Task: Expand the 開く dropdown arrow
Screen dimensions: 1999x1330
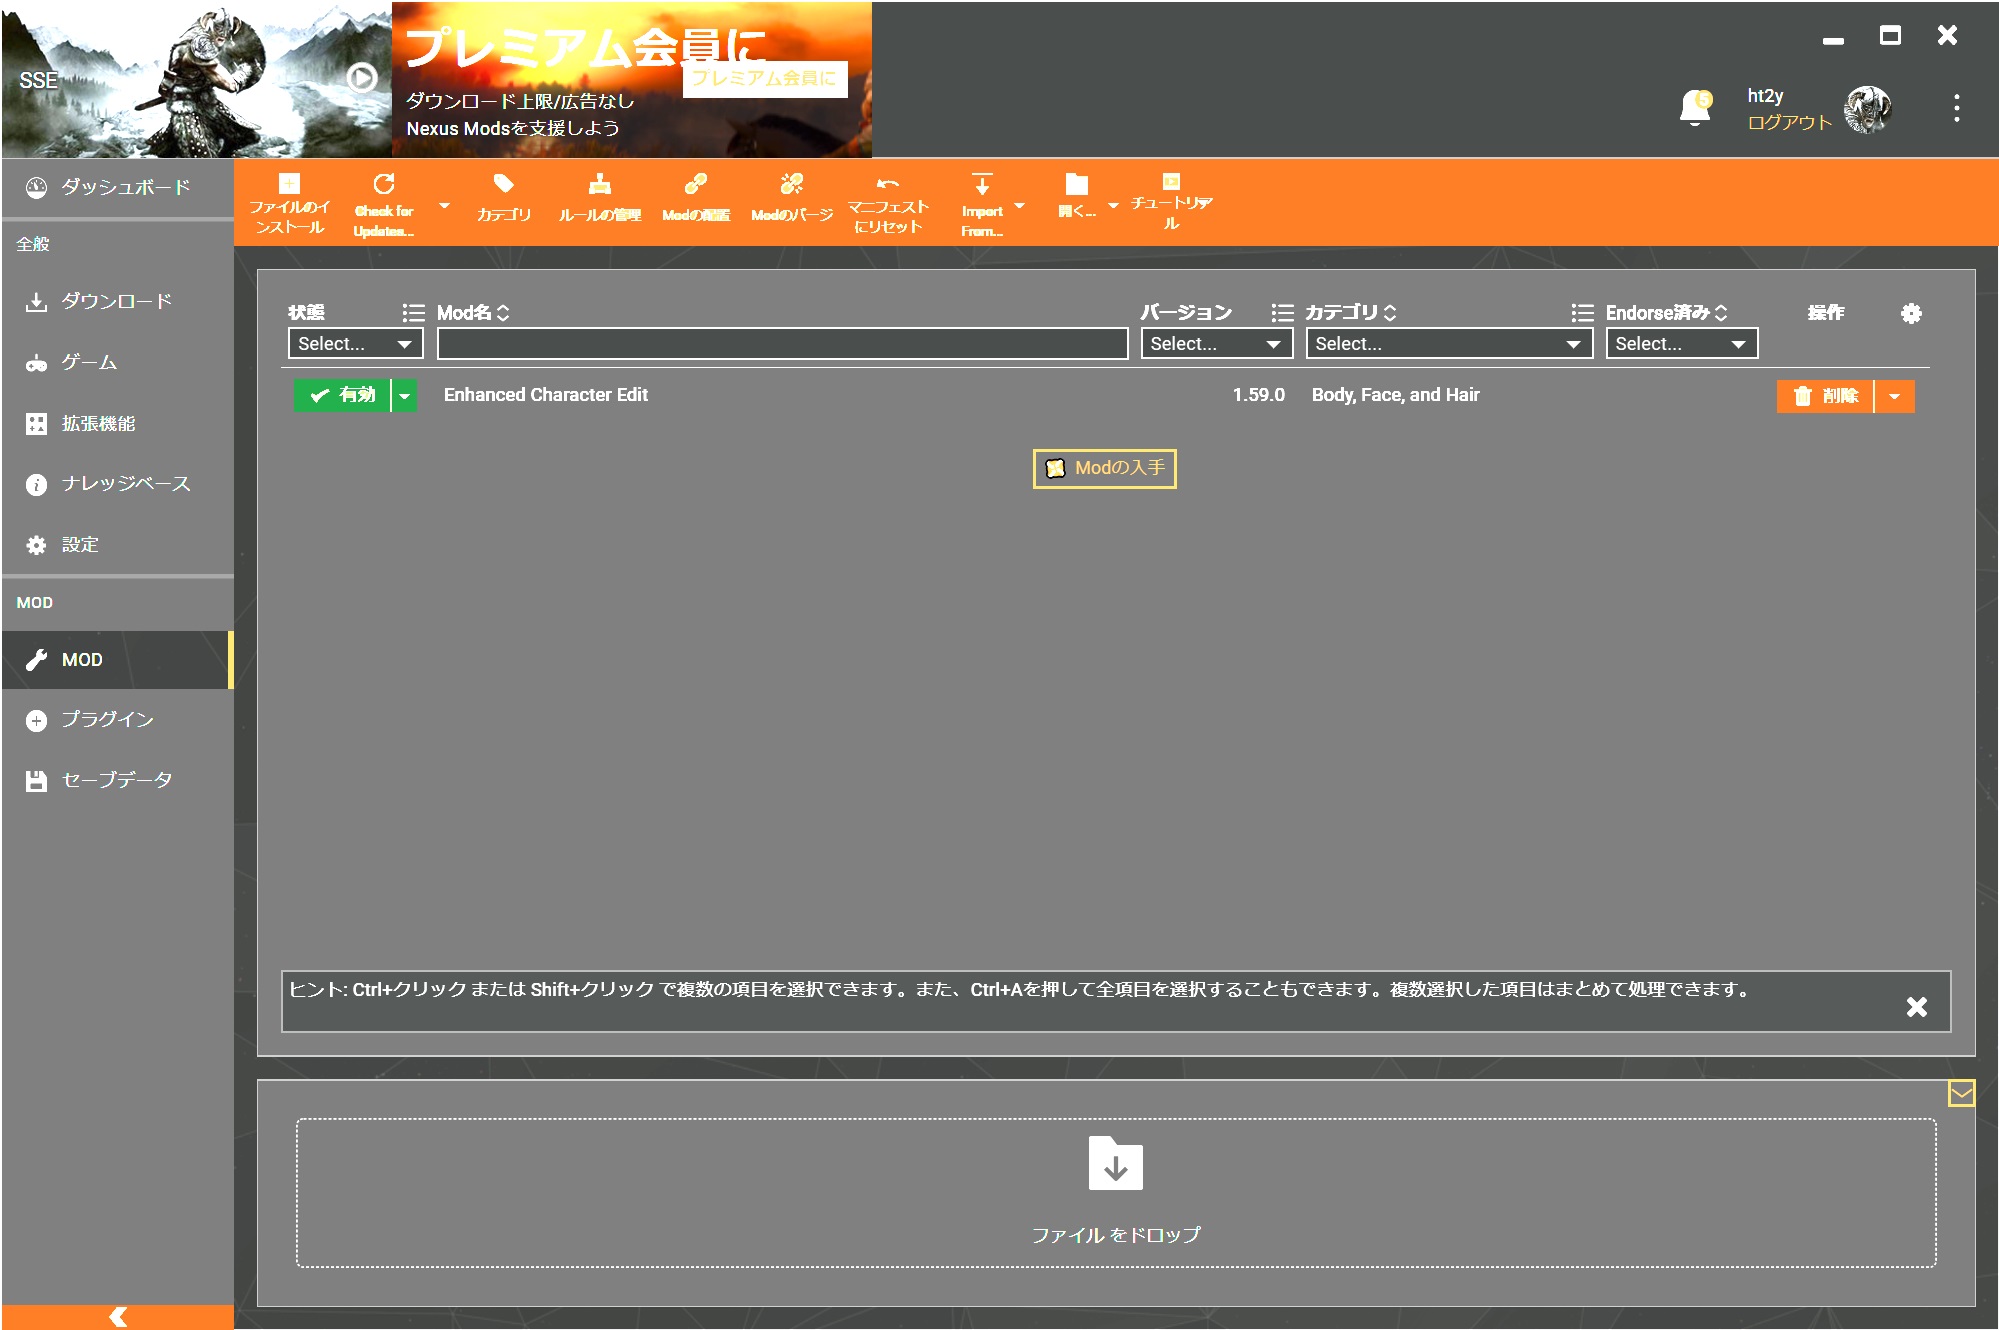Action: pyautogui.click(x=1113, y=206)
